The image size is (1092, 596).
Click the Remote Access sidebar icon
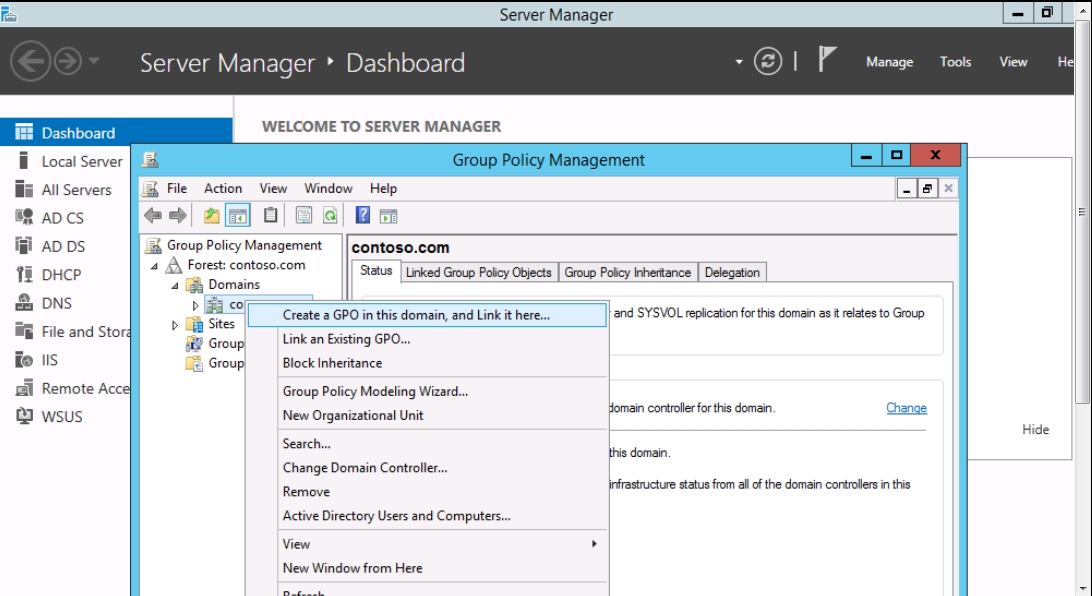pos(24,388)
